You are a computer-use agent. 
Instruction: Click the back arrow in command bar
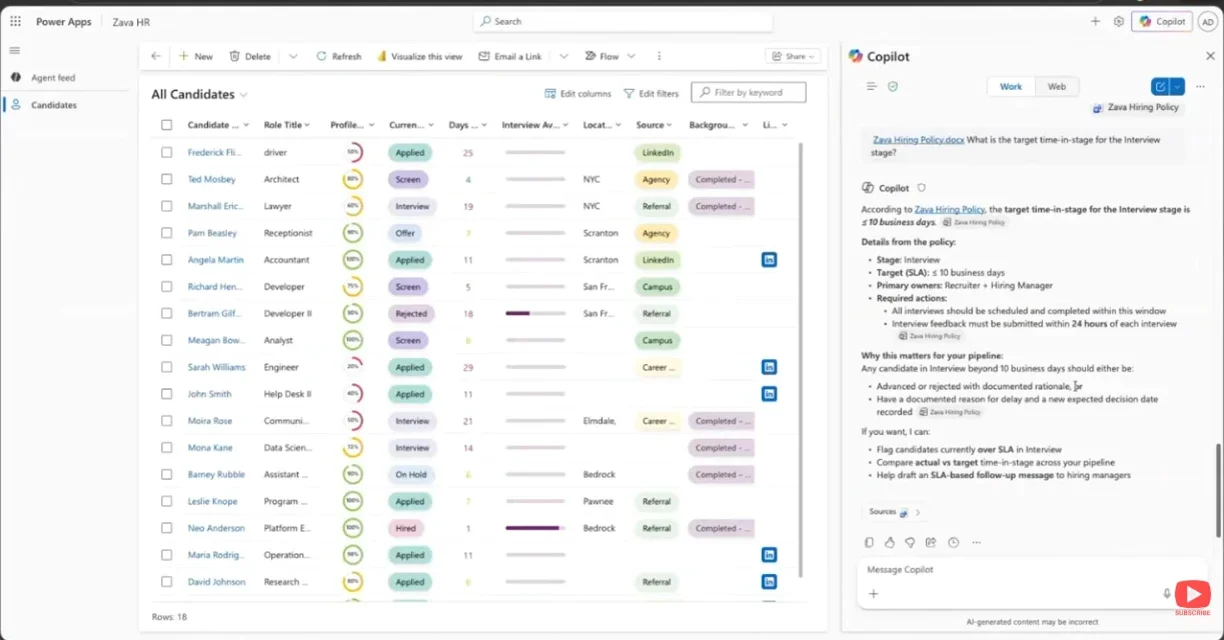pos(156,56)
